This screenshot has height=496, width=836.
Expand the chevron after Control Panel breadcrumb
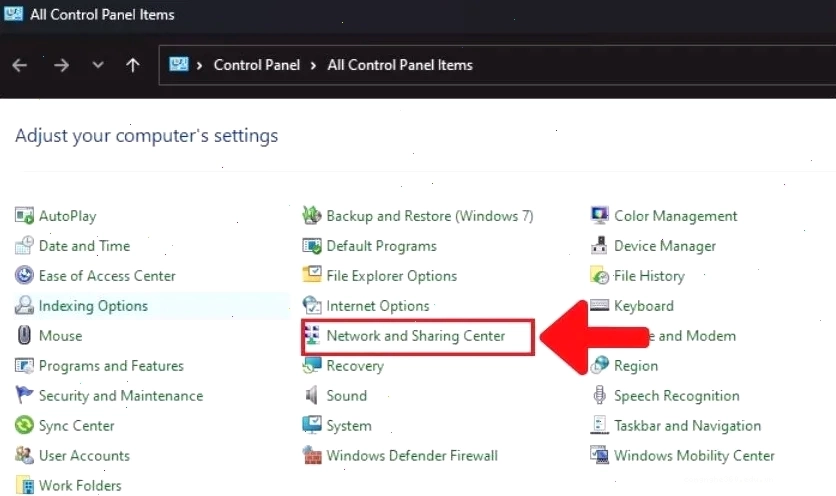point(313,66)
